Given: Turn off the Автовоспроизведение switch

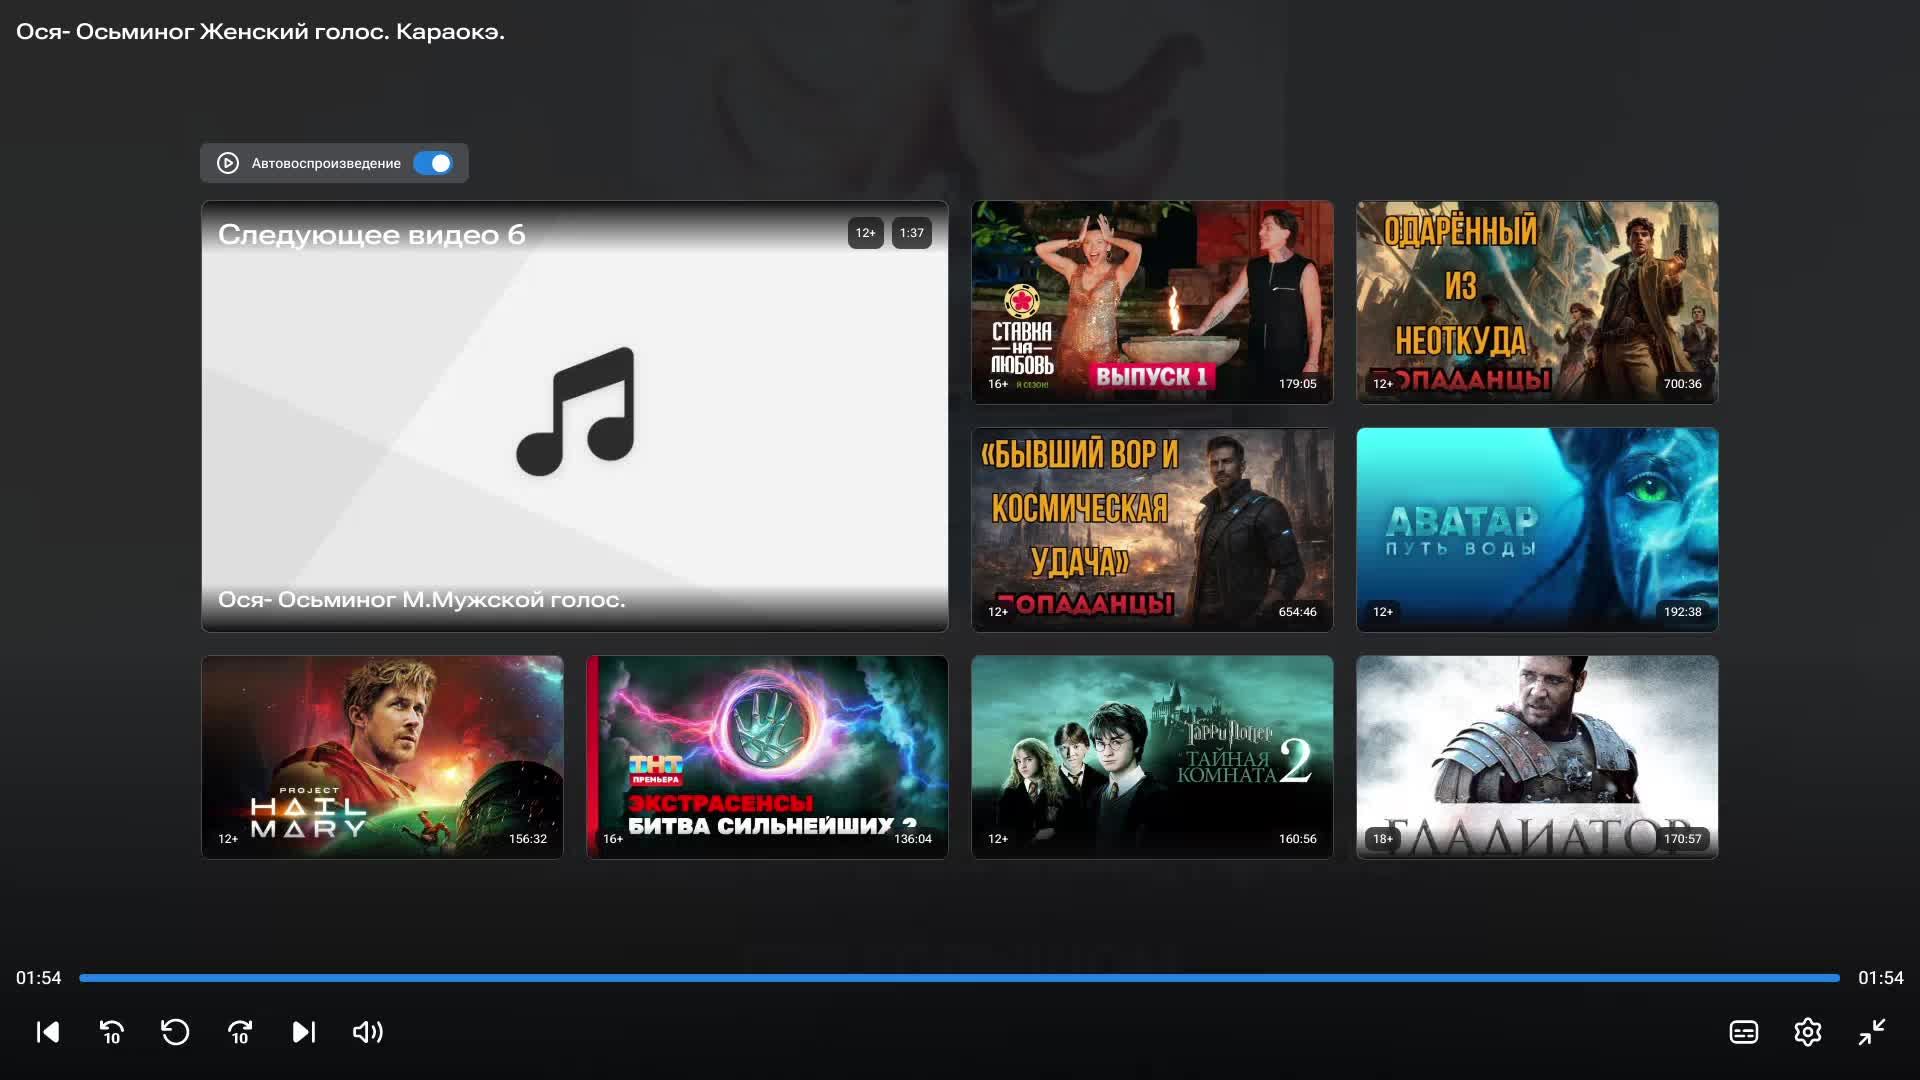Looking at the screenshot, I should (433, 163).
